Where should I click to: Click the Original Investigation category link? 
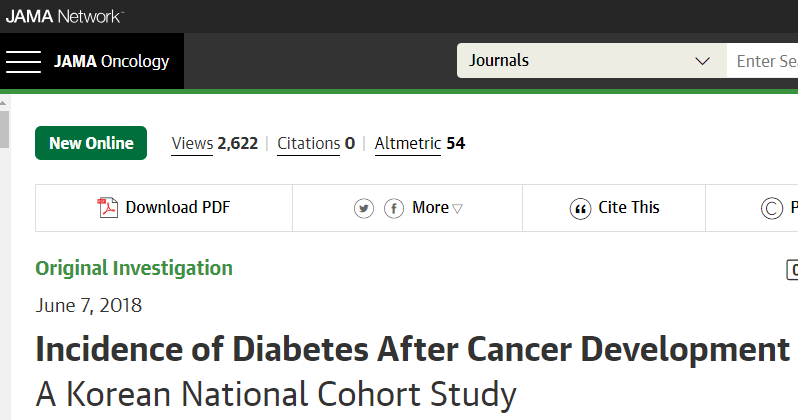pos(134,268)
